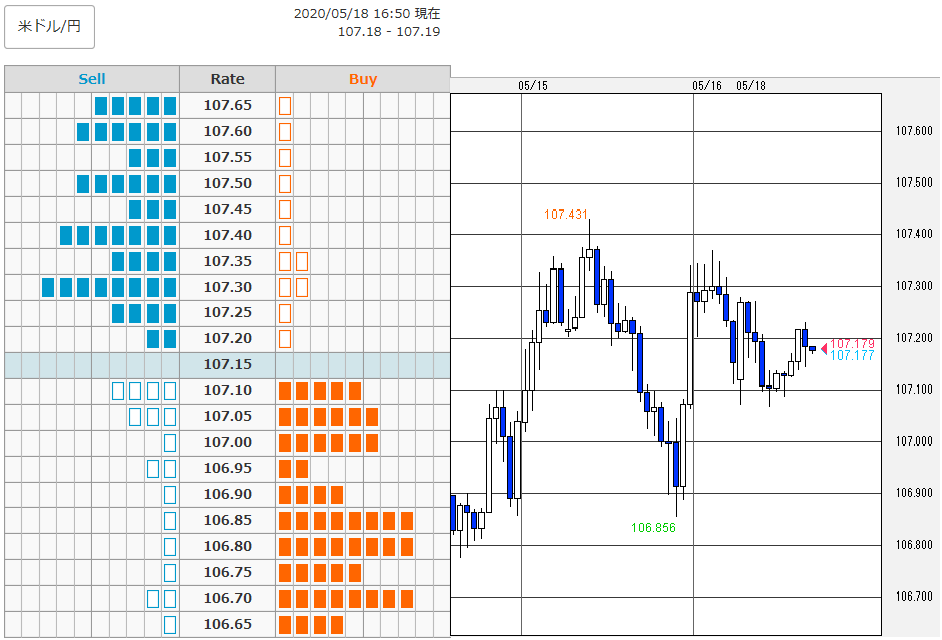The width and height of the screenshot is (942, 640).
Task: Click the orange high label 107.431 on chart
Action: tap(565, 215)
